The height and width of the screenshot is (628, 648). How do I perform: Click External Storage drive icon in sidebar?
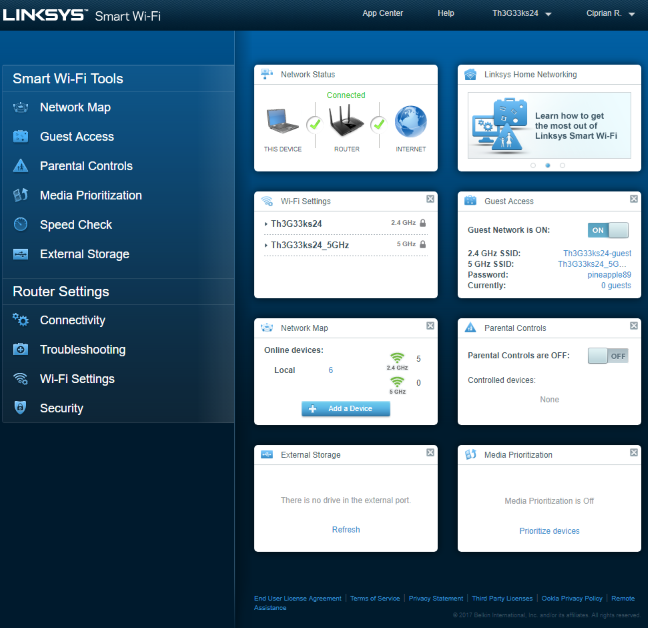coord(20,254)
